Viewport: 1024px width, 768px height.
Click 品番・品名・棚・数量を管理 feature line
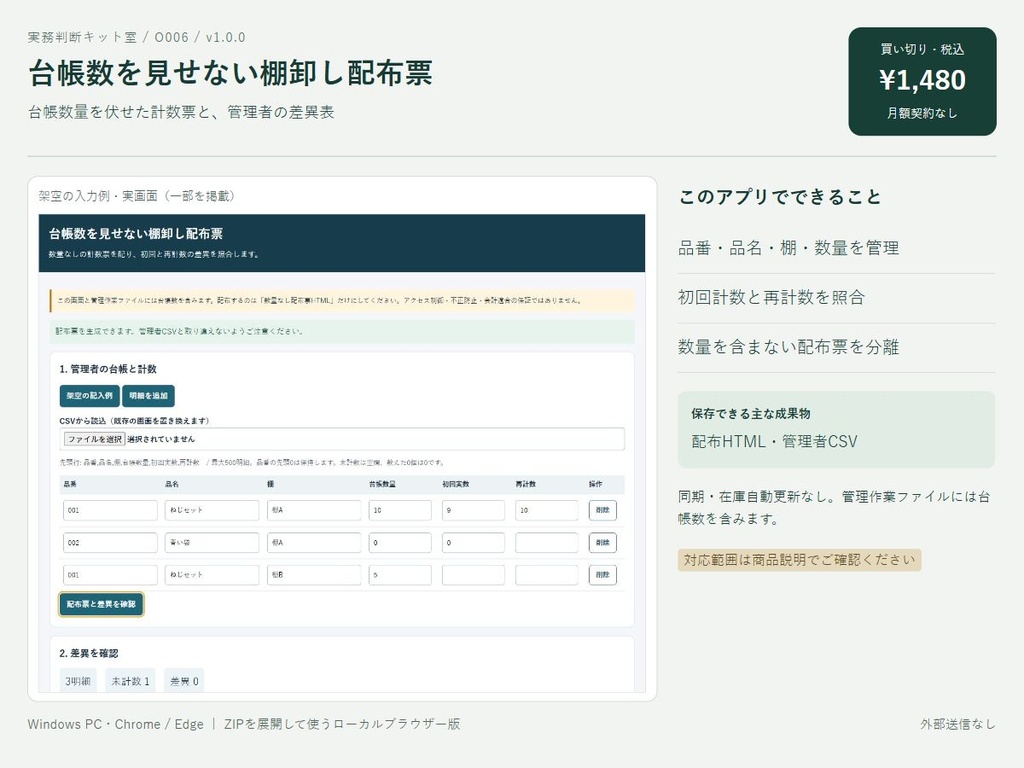(788, 248)
